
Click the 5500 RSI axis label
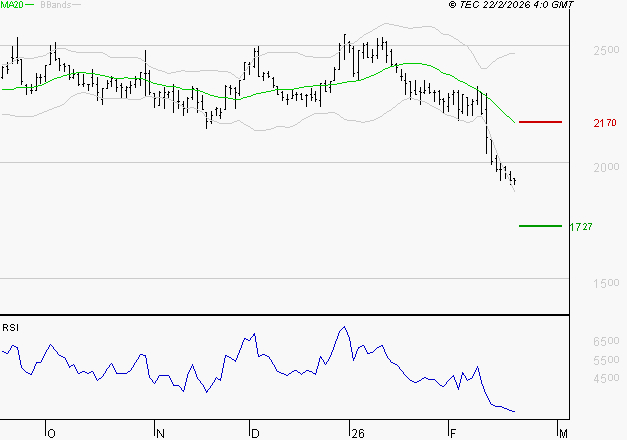tap(606, 360)
